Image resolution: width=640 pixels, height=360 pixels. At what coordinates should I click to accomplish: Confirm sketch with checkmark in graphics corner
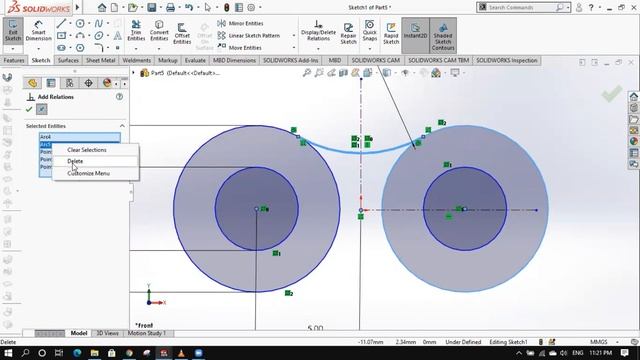pos(612,93)
